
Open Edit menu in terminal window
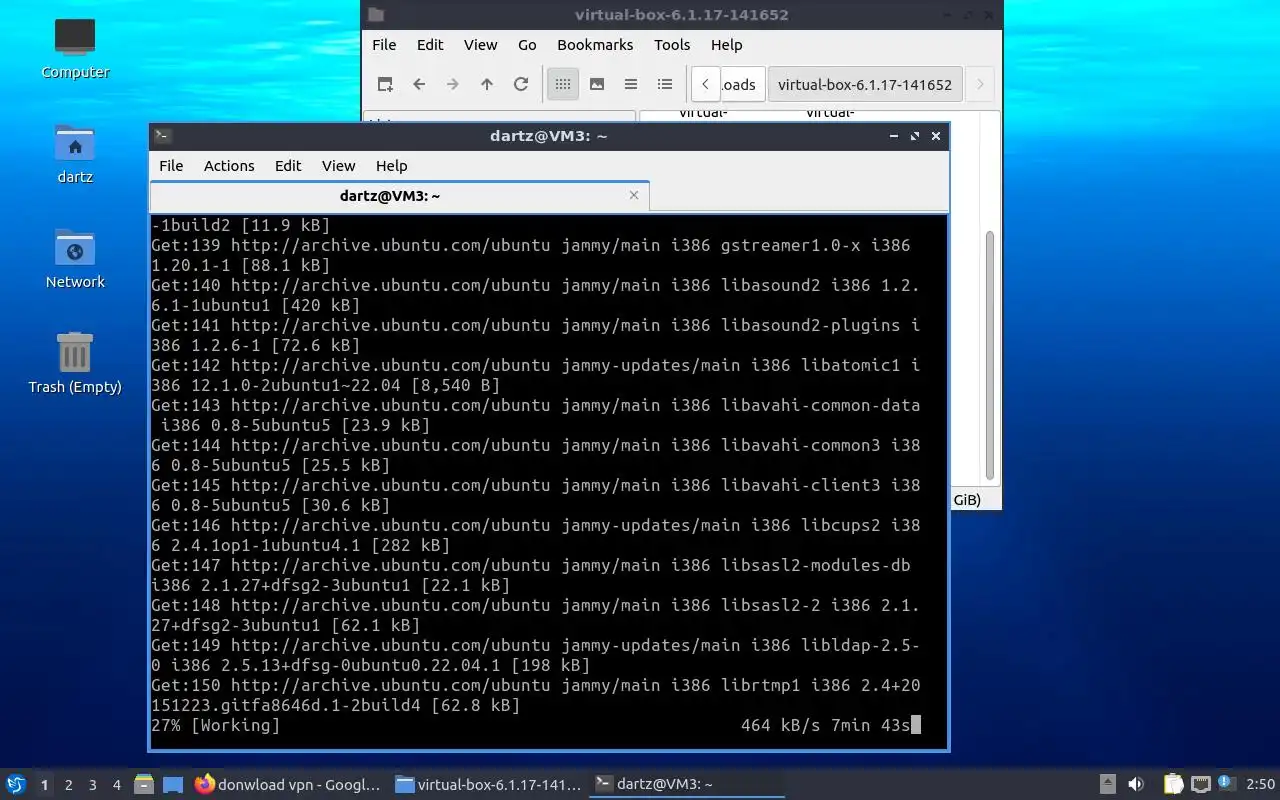click(x=288, y=165)
